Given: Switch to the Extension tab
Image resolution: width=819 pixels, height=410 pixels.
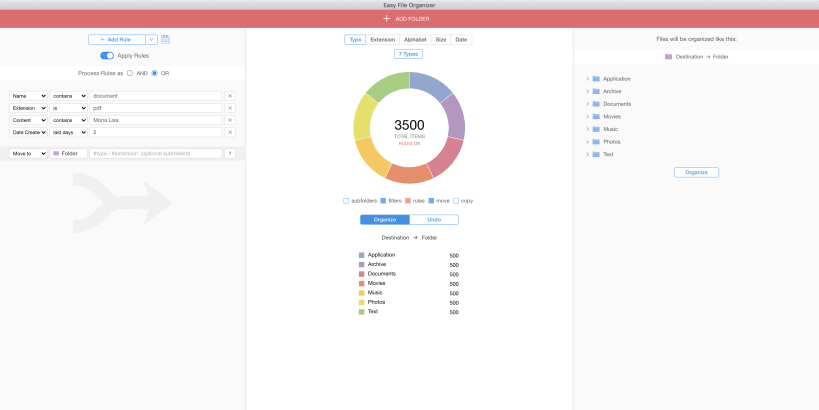Looking at the screenshot, I should coord(383,40).
